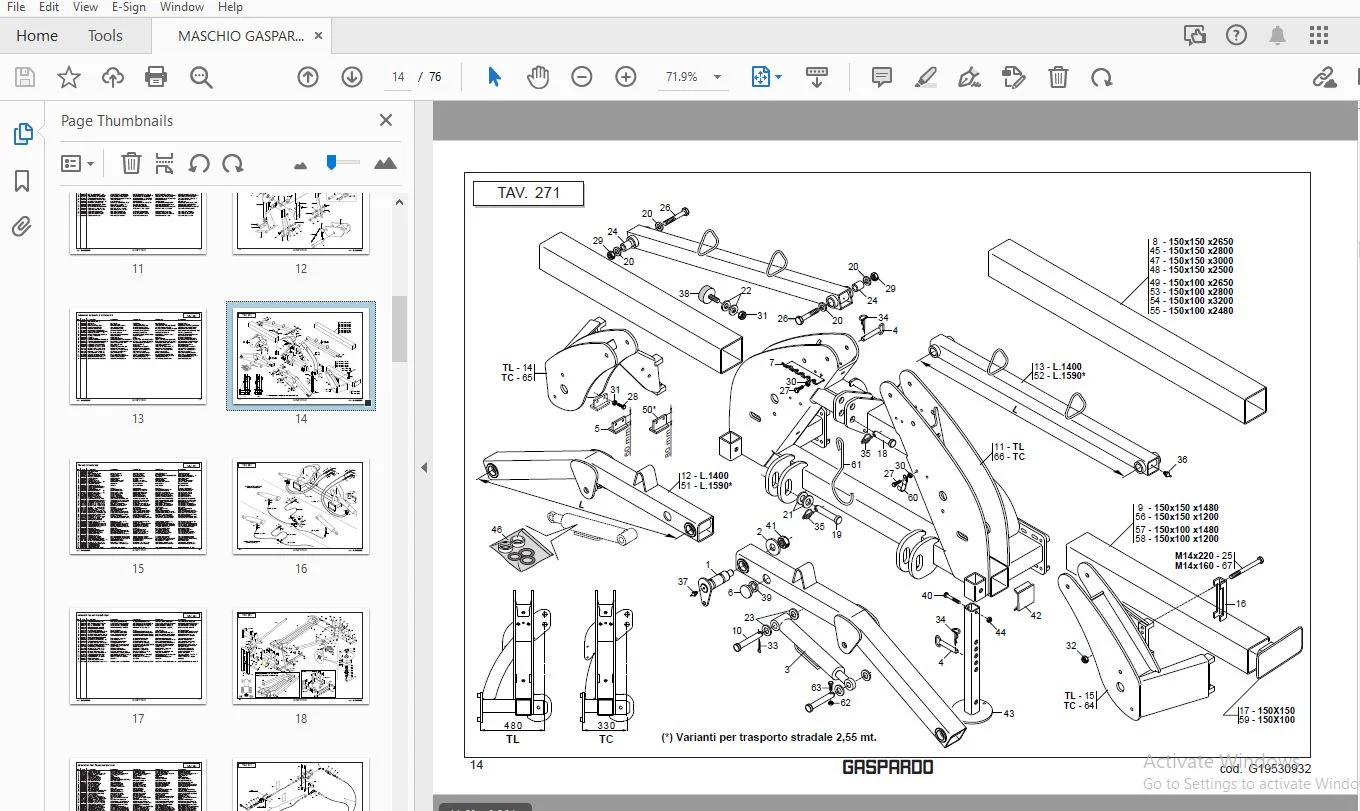The height and width of the screenshot is (811, 1360).
Task: Activate the selection arrow tool
Action: click(494, 77)
